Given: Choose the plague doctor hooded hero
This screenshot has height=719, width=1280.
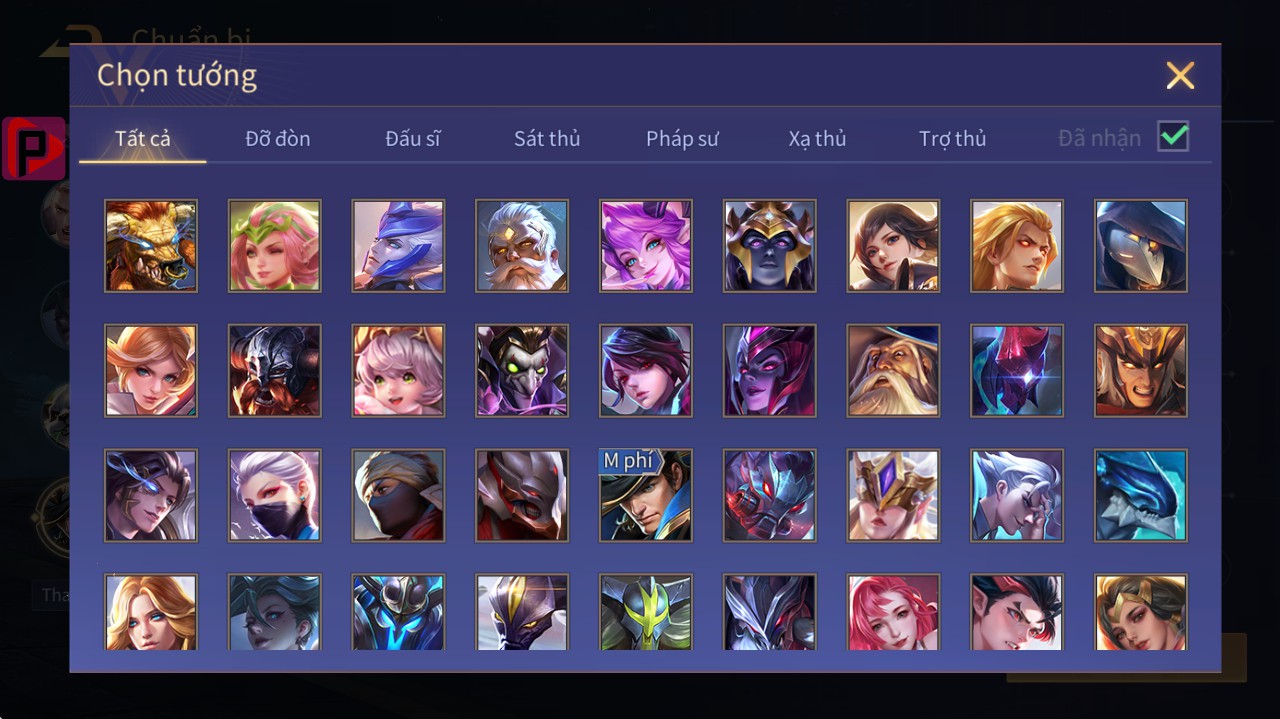Looking at the screenshot, I should [1141, 246].
